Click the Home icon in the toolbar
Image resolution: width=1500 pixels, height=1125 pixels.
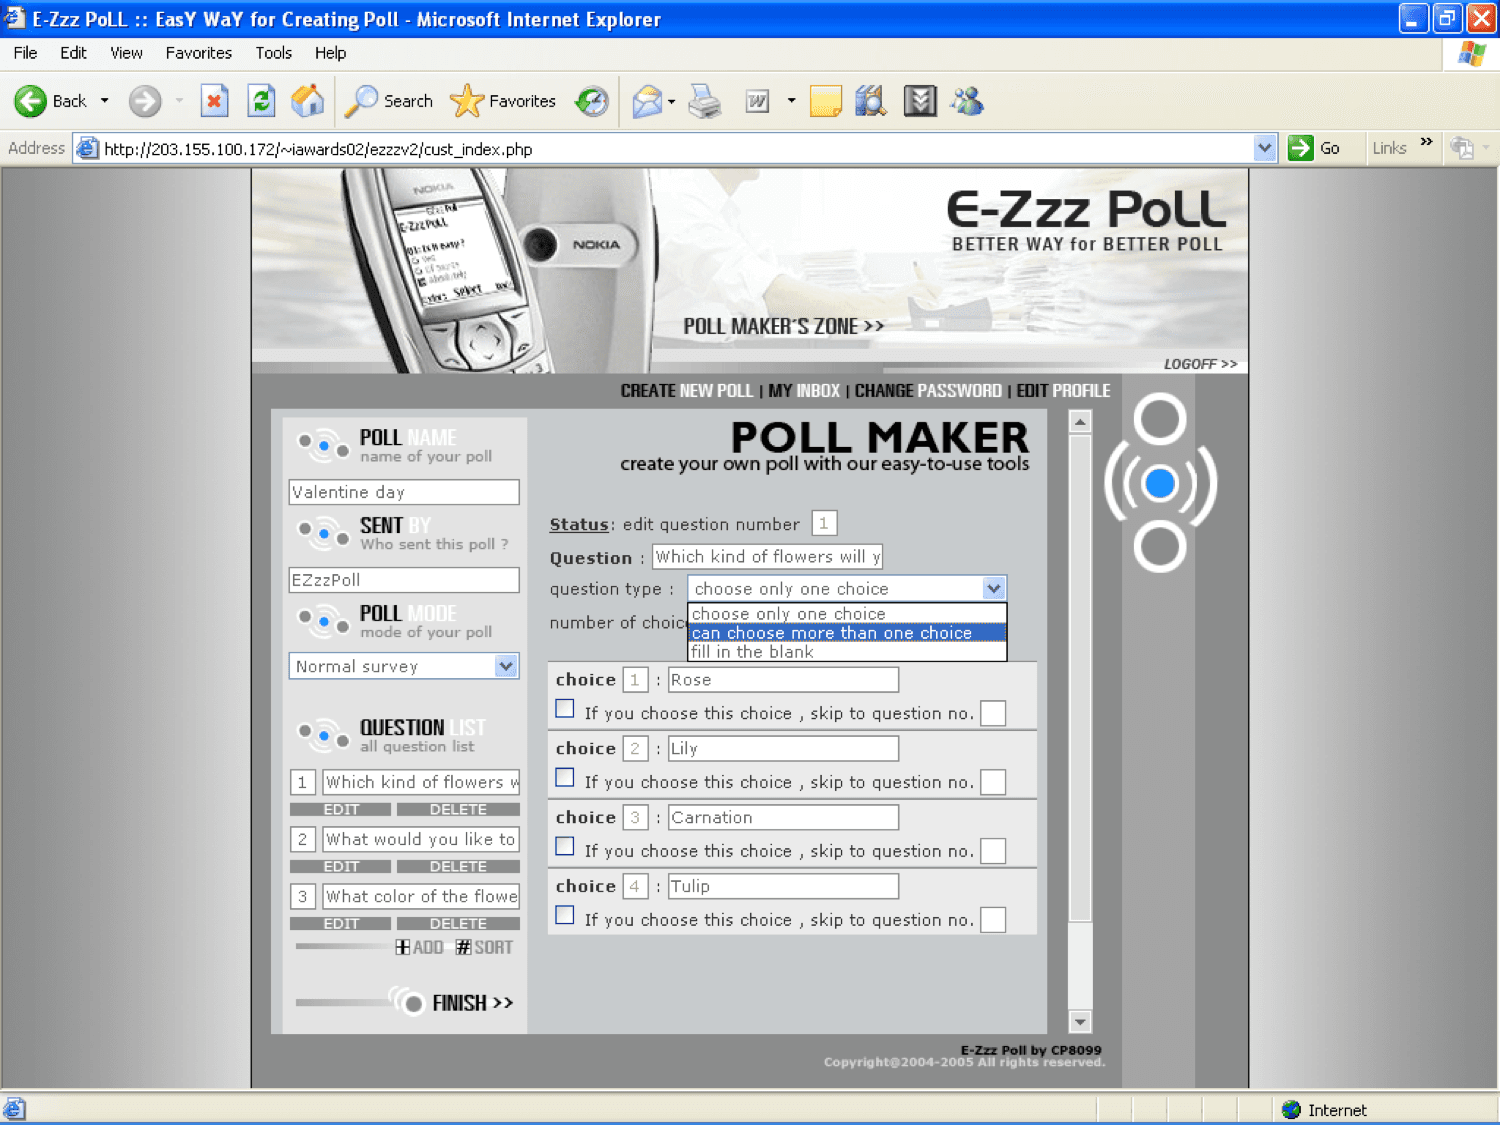308,100
